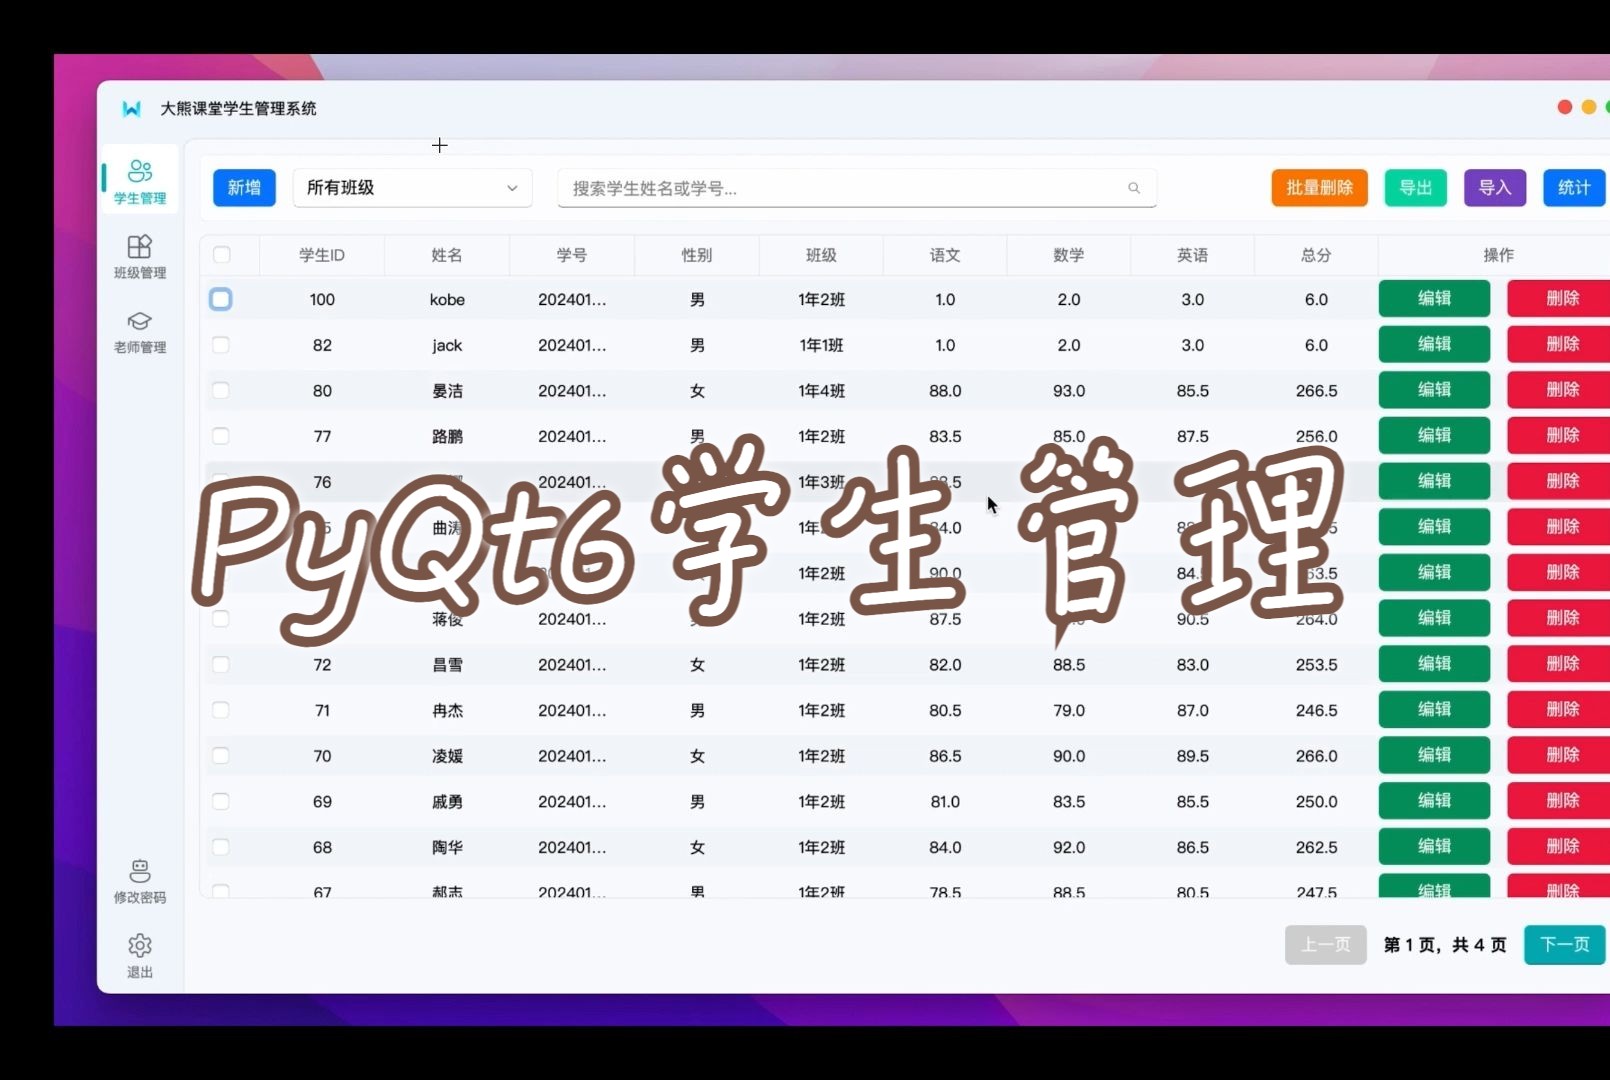The height and width of the screenshot is (1080, 1610).
Task: Open the 所有班级 class dropdown
Action: pyautogui.click(x=412, y=188)
